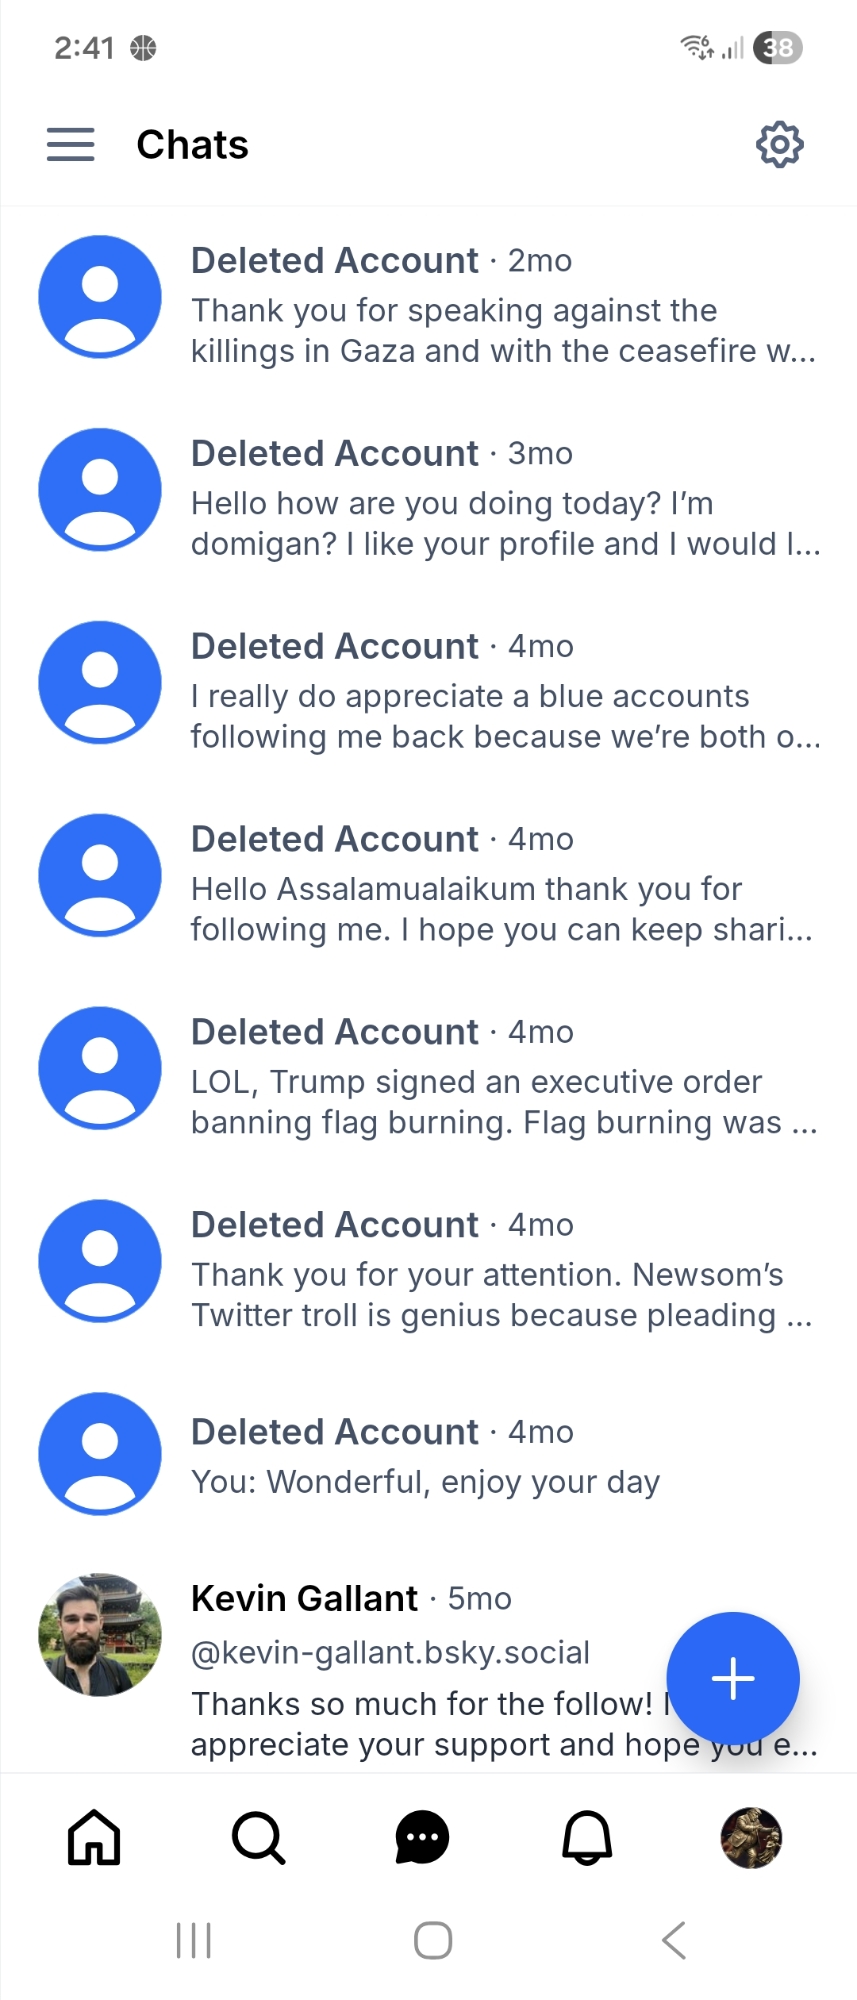The image size is (857, 2000).
Task: Go to the Home tab
Action: tap(94, 1838)
